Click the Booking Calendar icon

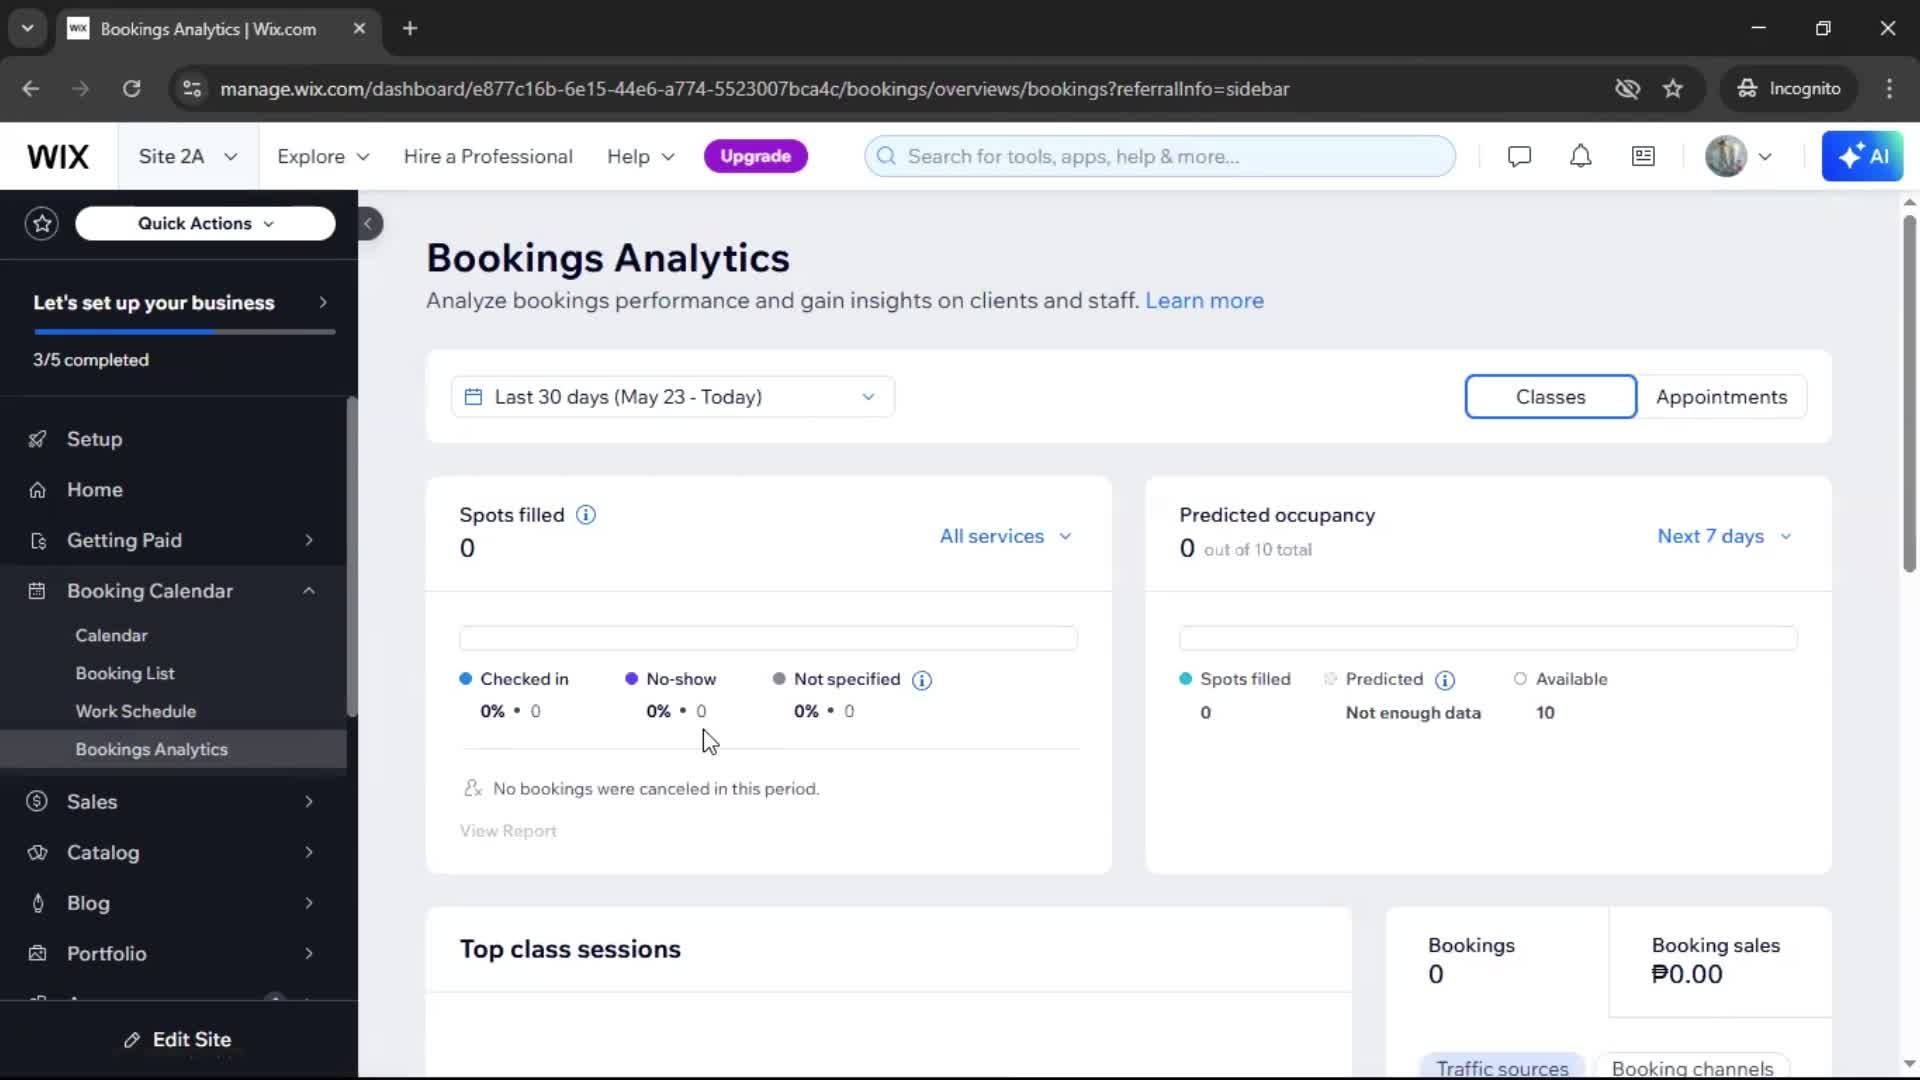[37, 591]
